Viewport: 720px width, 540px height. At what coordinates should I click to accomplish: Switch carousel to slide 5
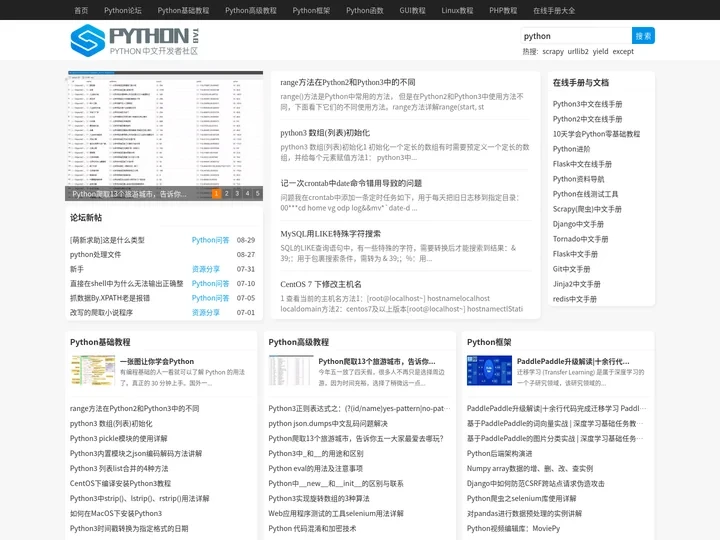pos(258,194)
